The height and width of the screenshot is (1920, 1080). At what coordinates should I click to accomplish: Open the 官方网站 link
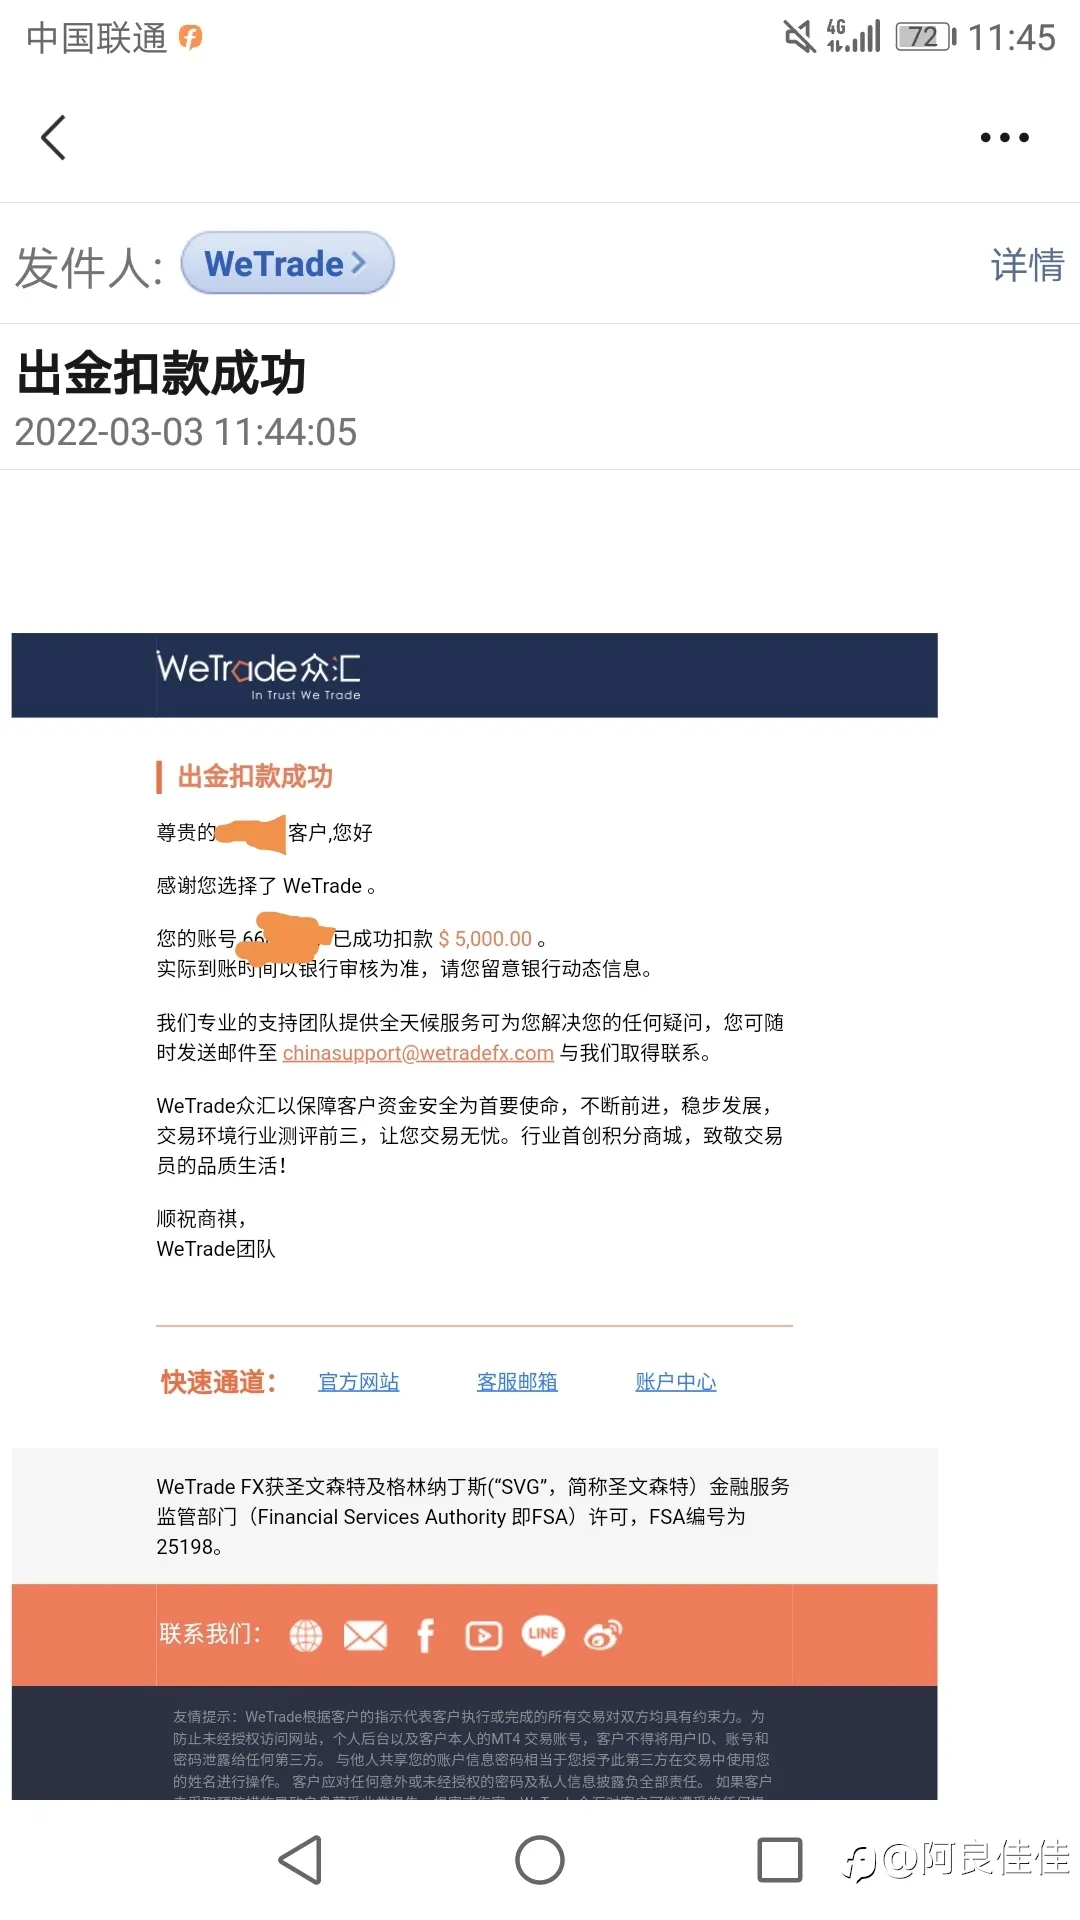tap(359, 1382)
